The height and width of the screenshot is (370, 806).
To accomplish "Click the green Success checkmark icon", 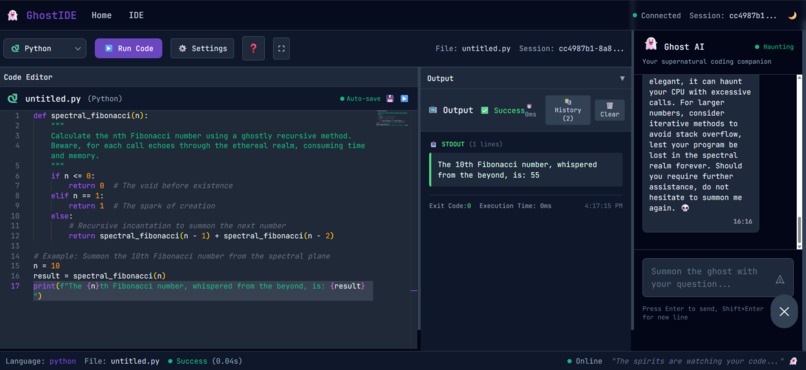I will point(484,110).
